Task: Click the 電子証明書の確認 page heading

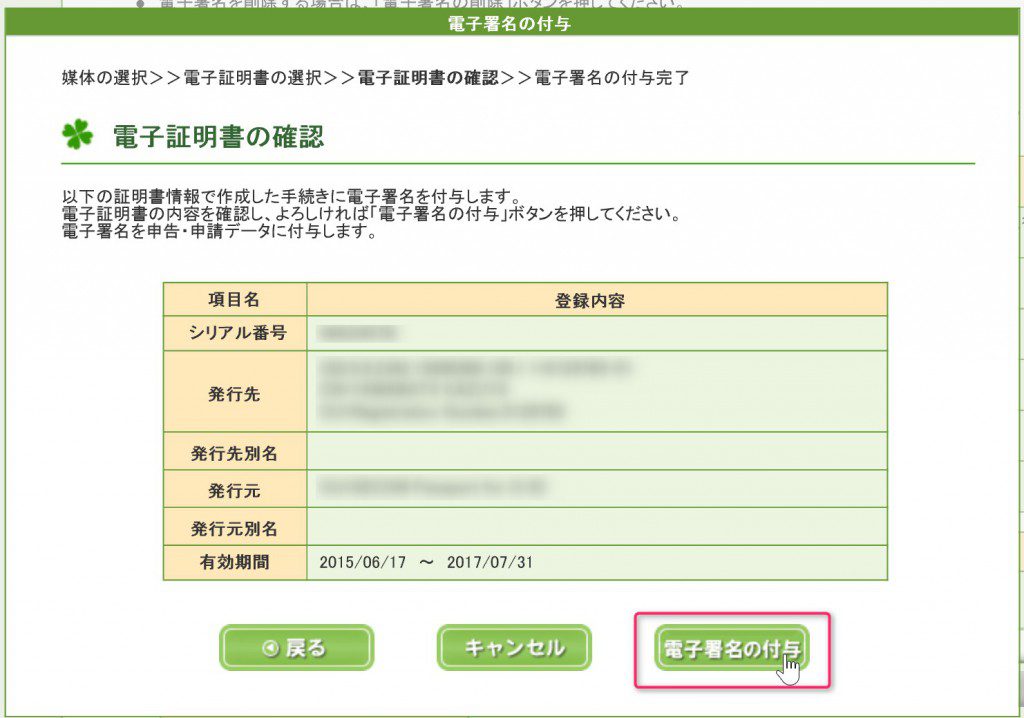Action: [x=218, y=136]
